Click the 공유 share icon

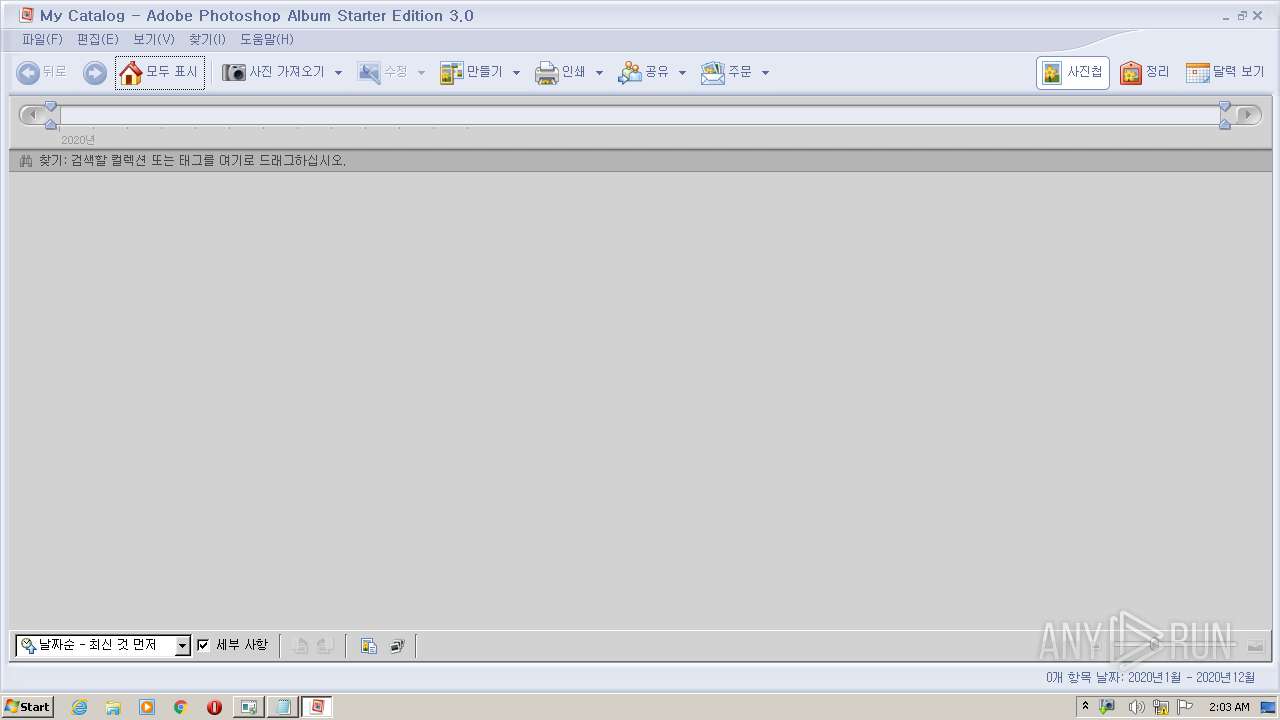click(629, 72)
